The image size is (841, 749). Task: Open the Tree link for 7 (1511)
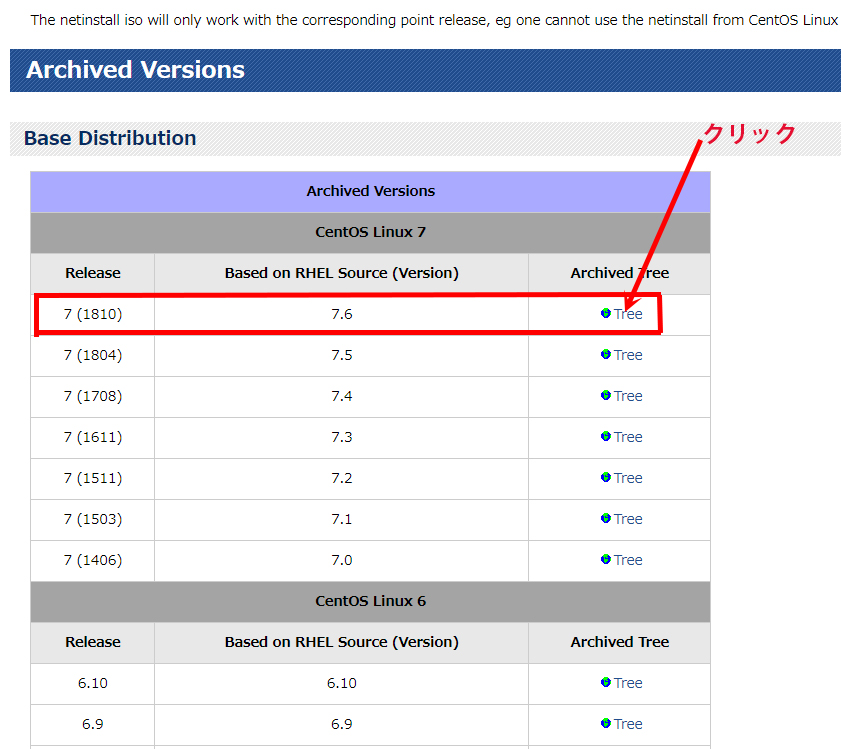tap(628, 478)
